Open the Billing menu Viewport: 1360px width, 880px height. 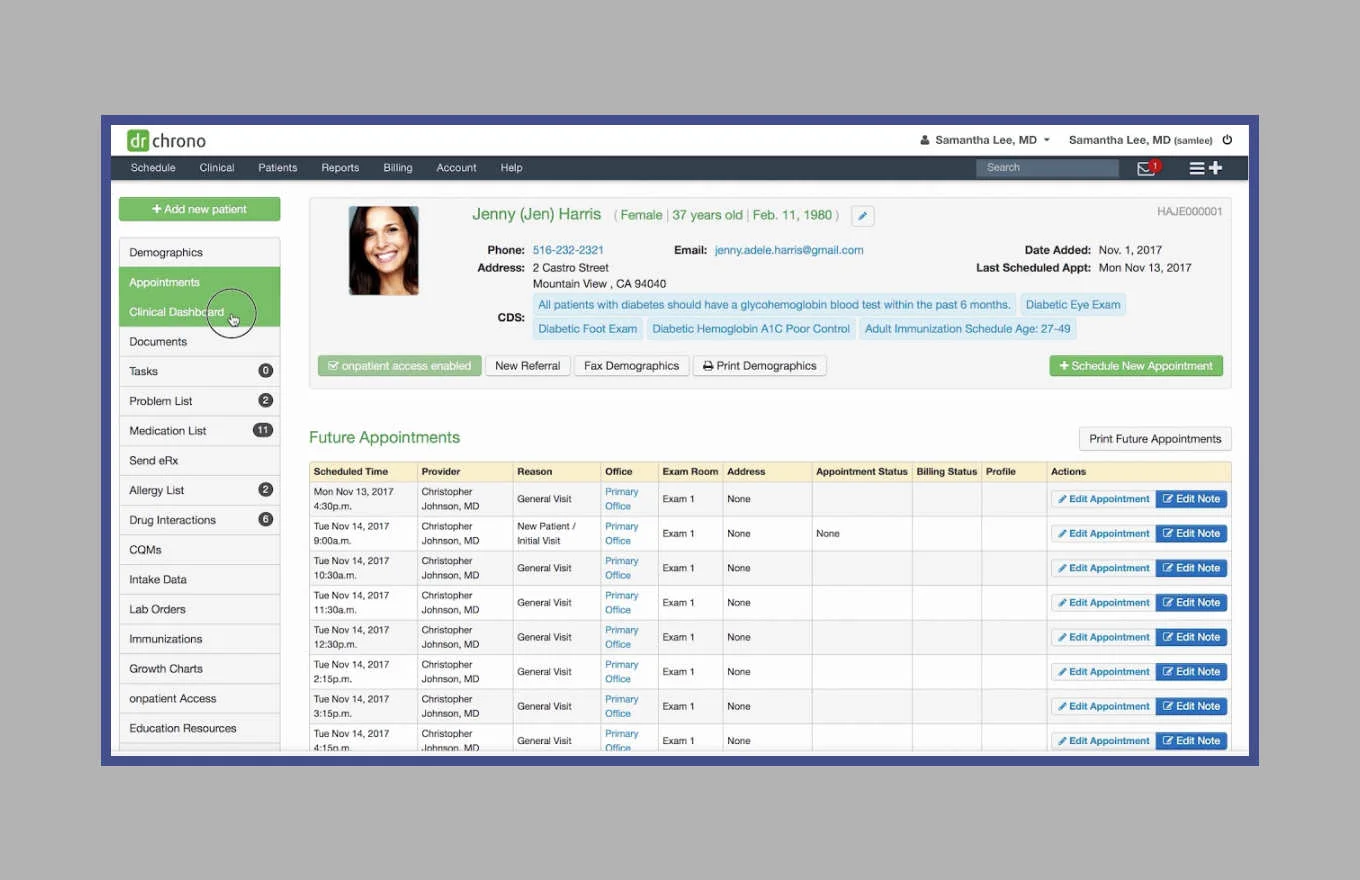[397, 168]
